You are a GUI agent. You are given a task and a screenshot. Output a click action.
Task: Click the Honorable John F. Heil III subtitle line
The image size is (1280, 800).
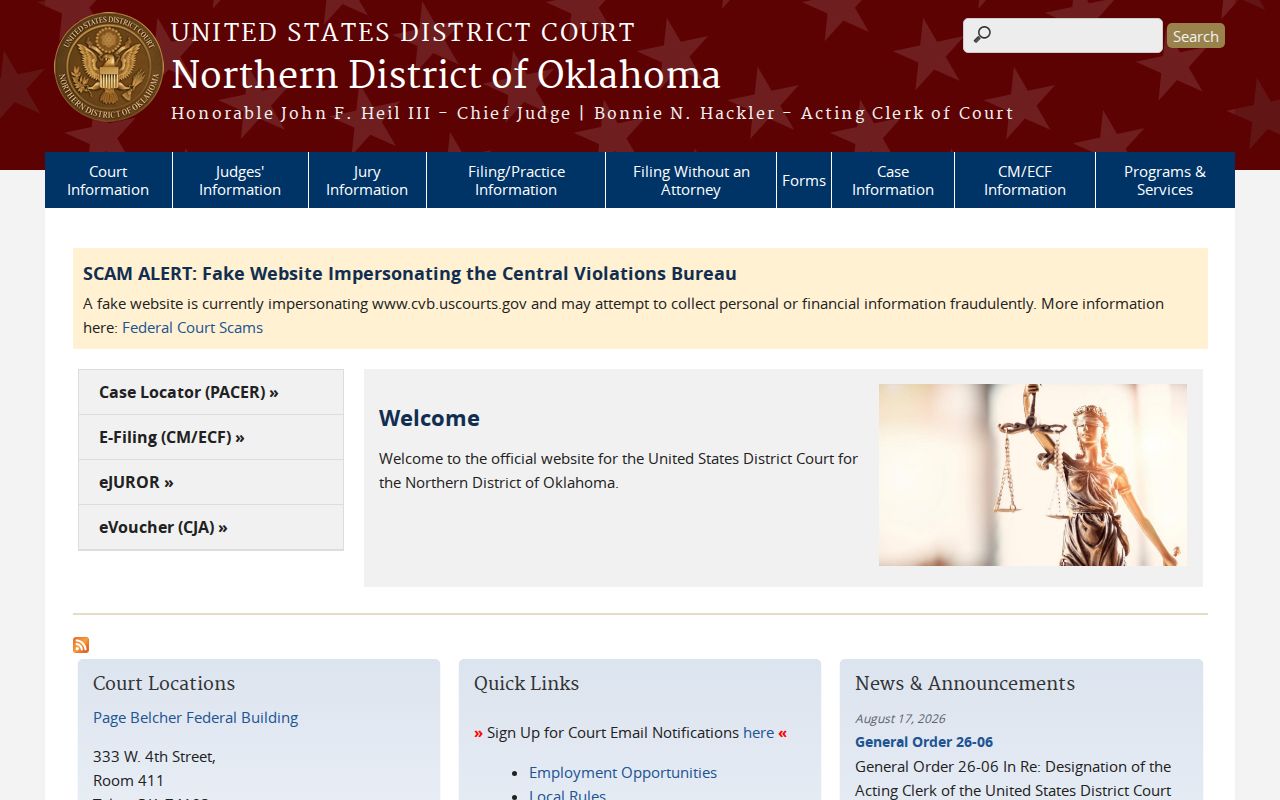tap(592, 114)
